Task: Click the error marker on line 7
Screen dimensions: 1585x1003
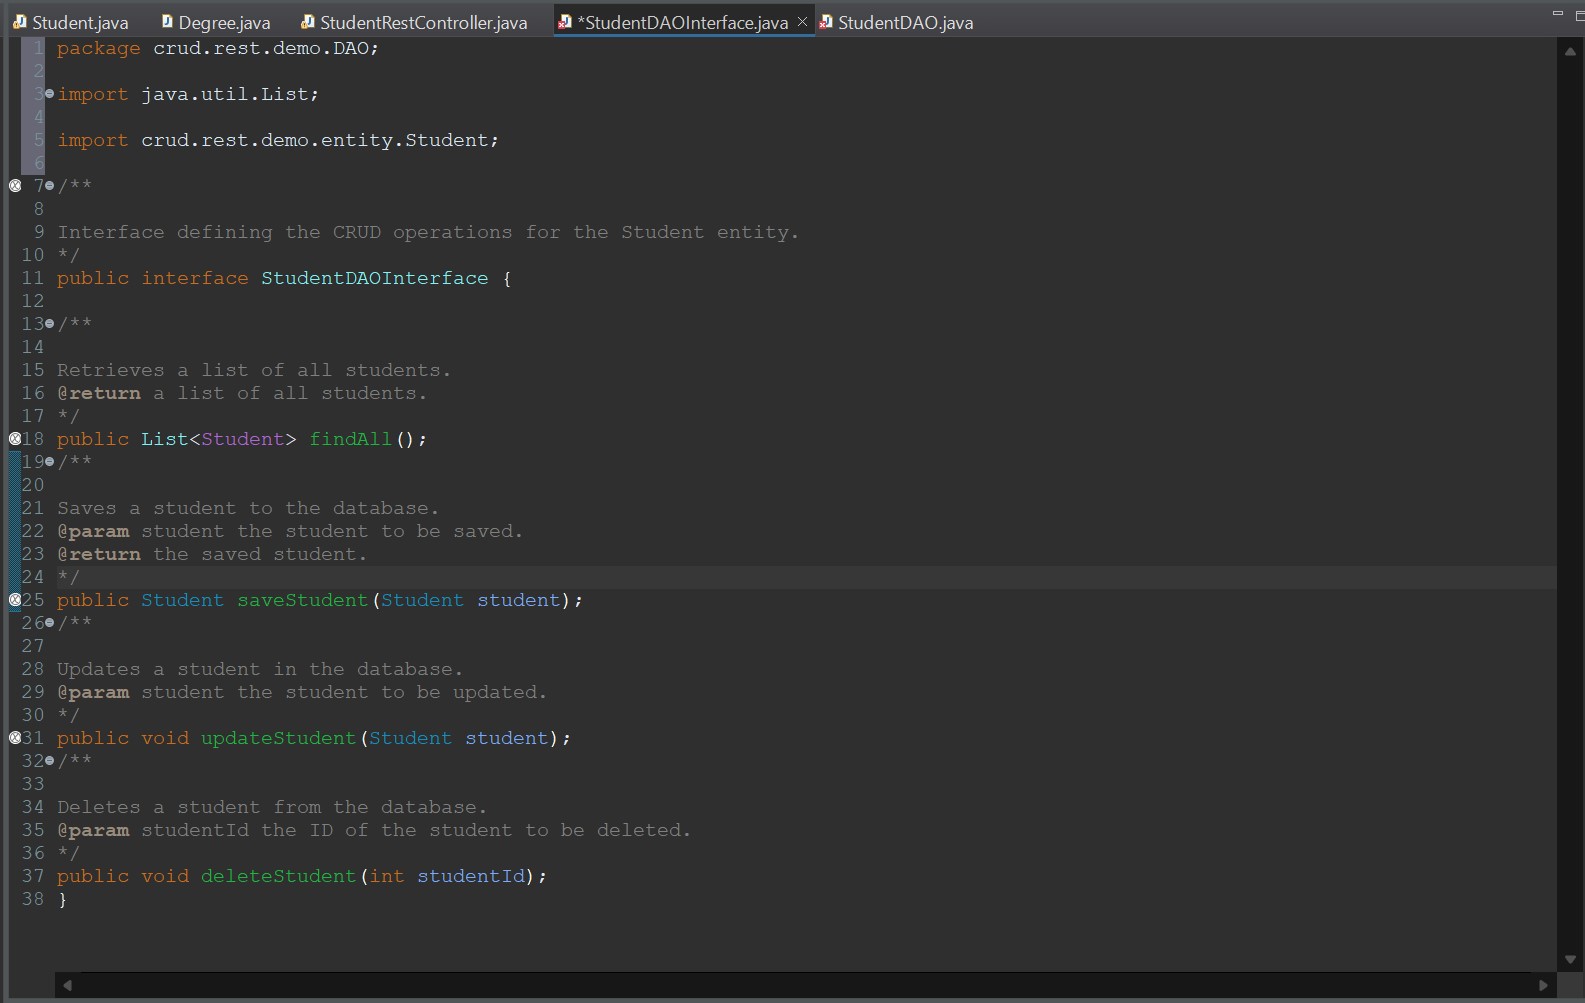Action: tap(15, 185)
